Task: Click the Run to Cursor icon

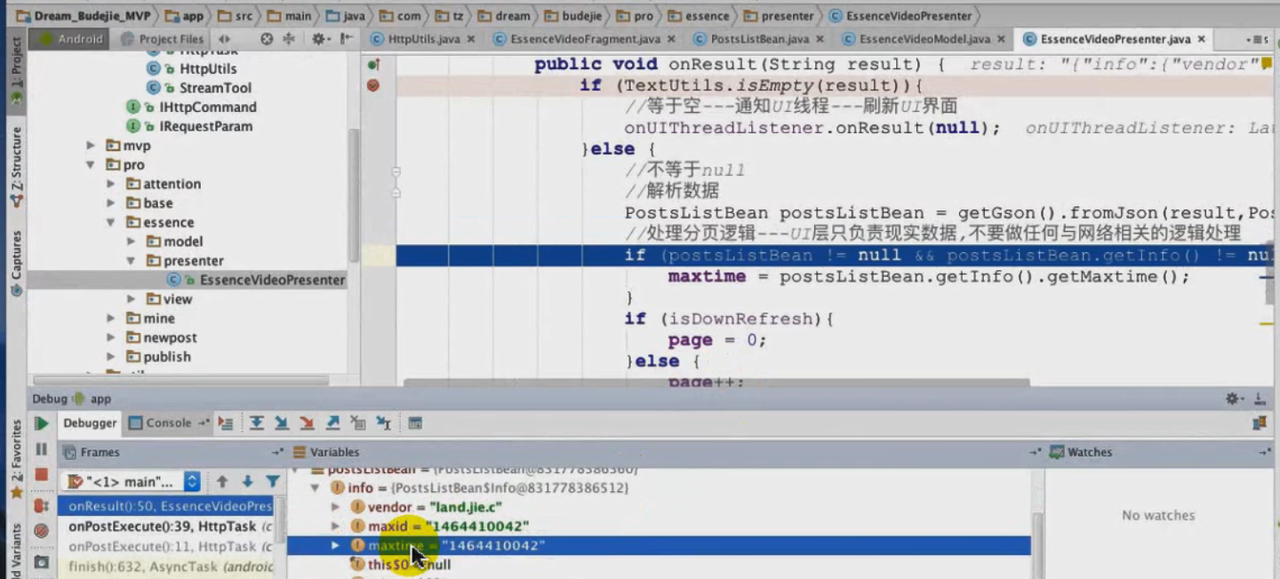Action: click(383, 423)
